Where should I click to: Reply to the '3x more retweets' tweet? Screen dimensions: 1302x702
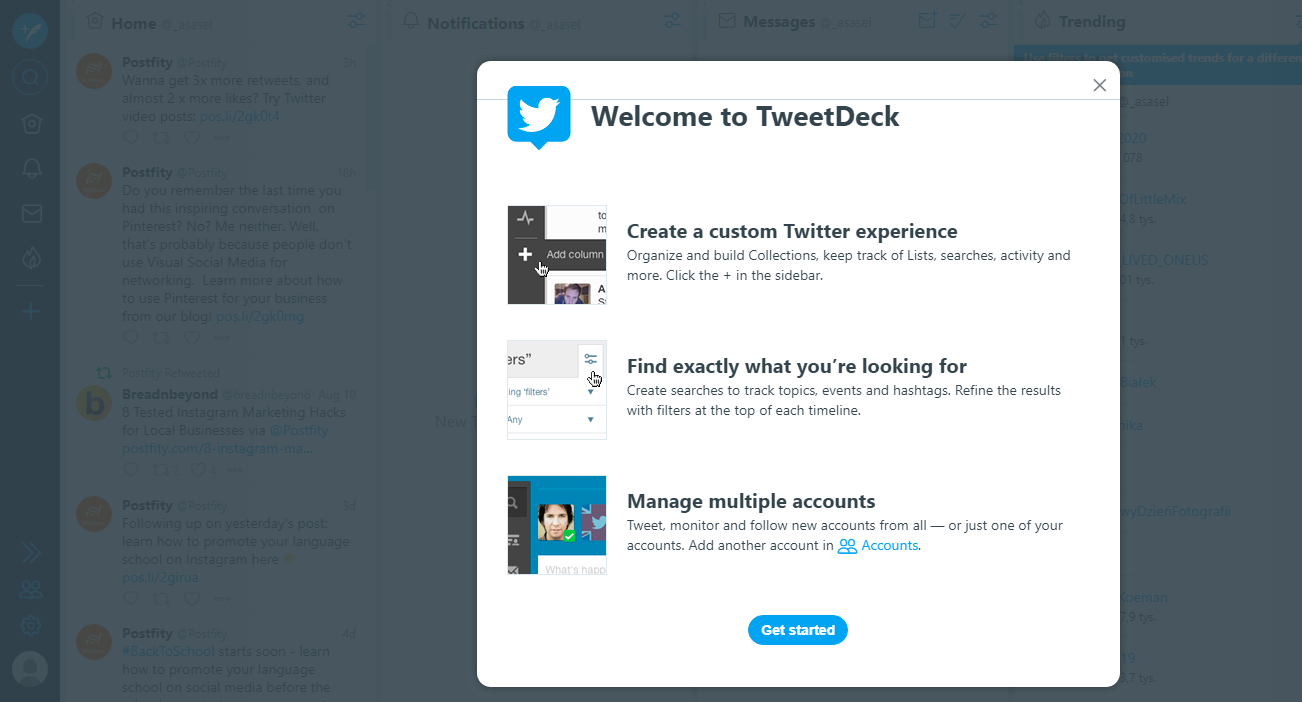coord(131,137)
